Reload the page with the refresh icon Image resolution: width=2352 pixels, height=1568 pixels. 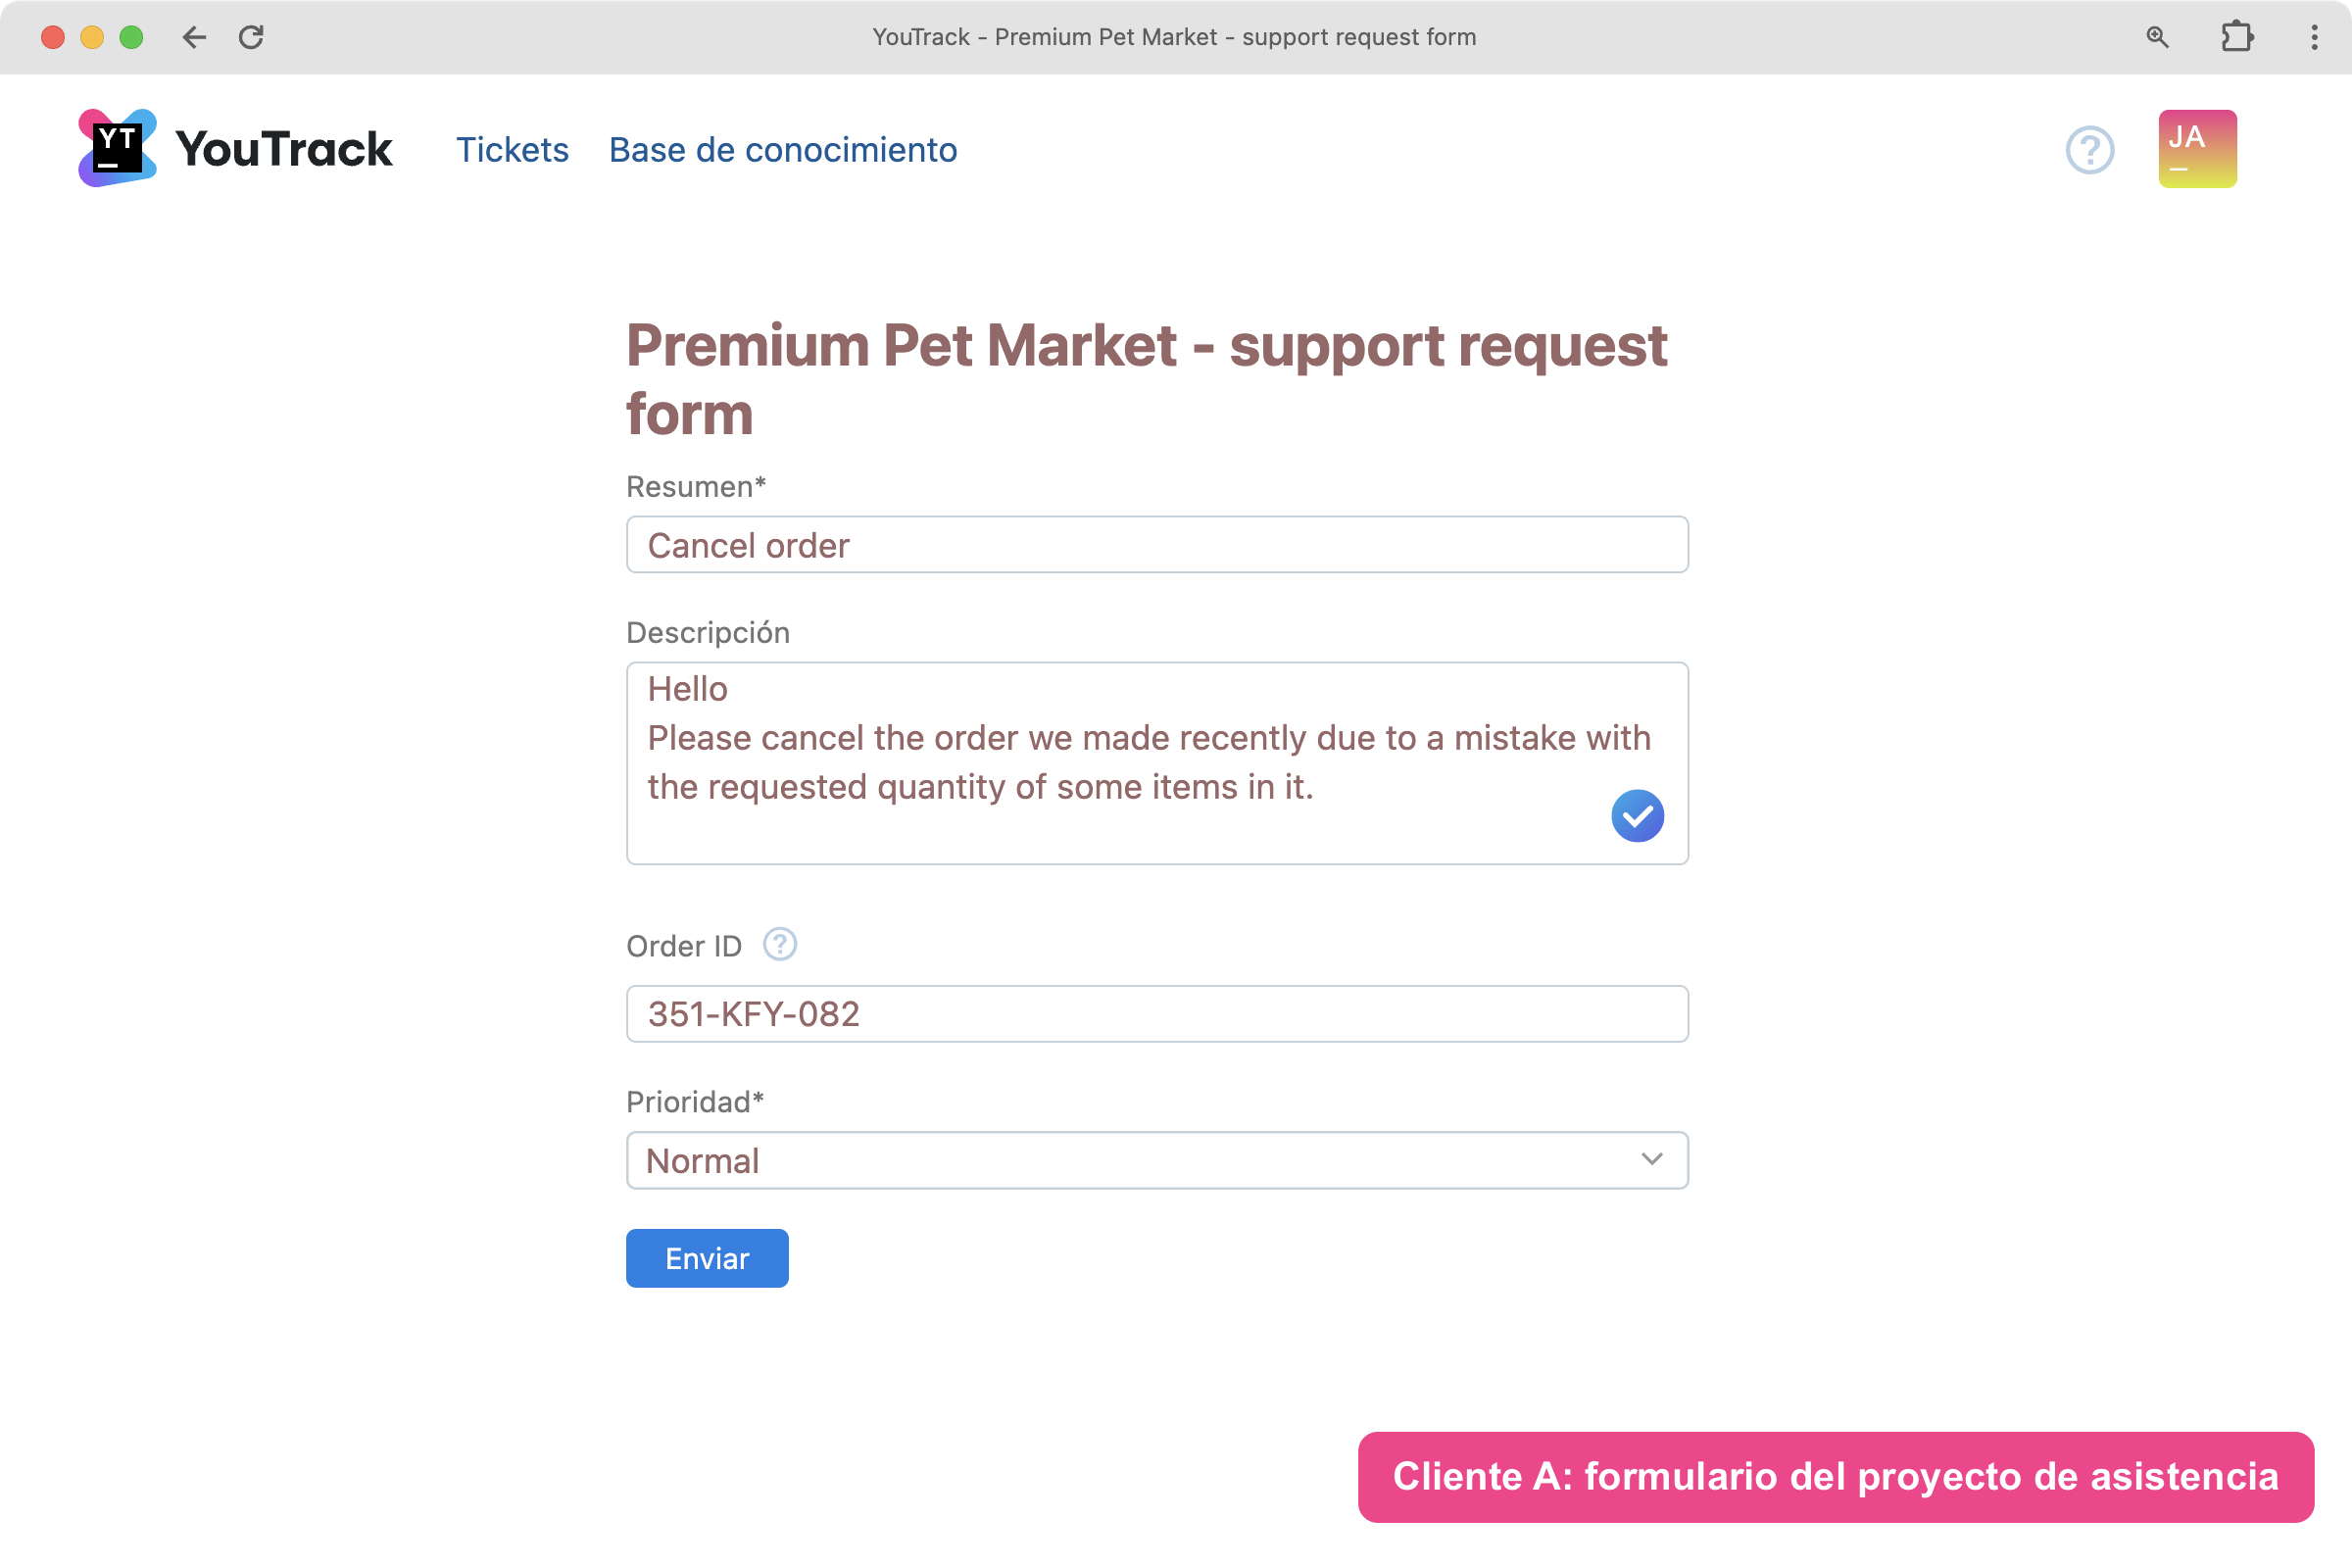pyautogui.click(x=251, y=37)
